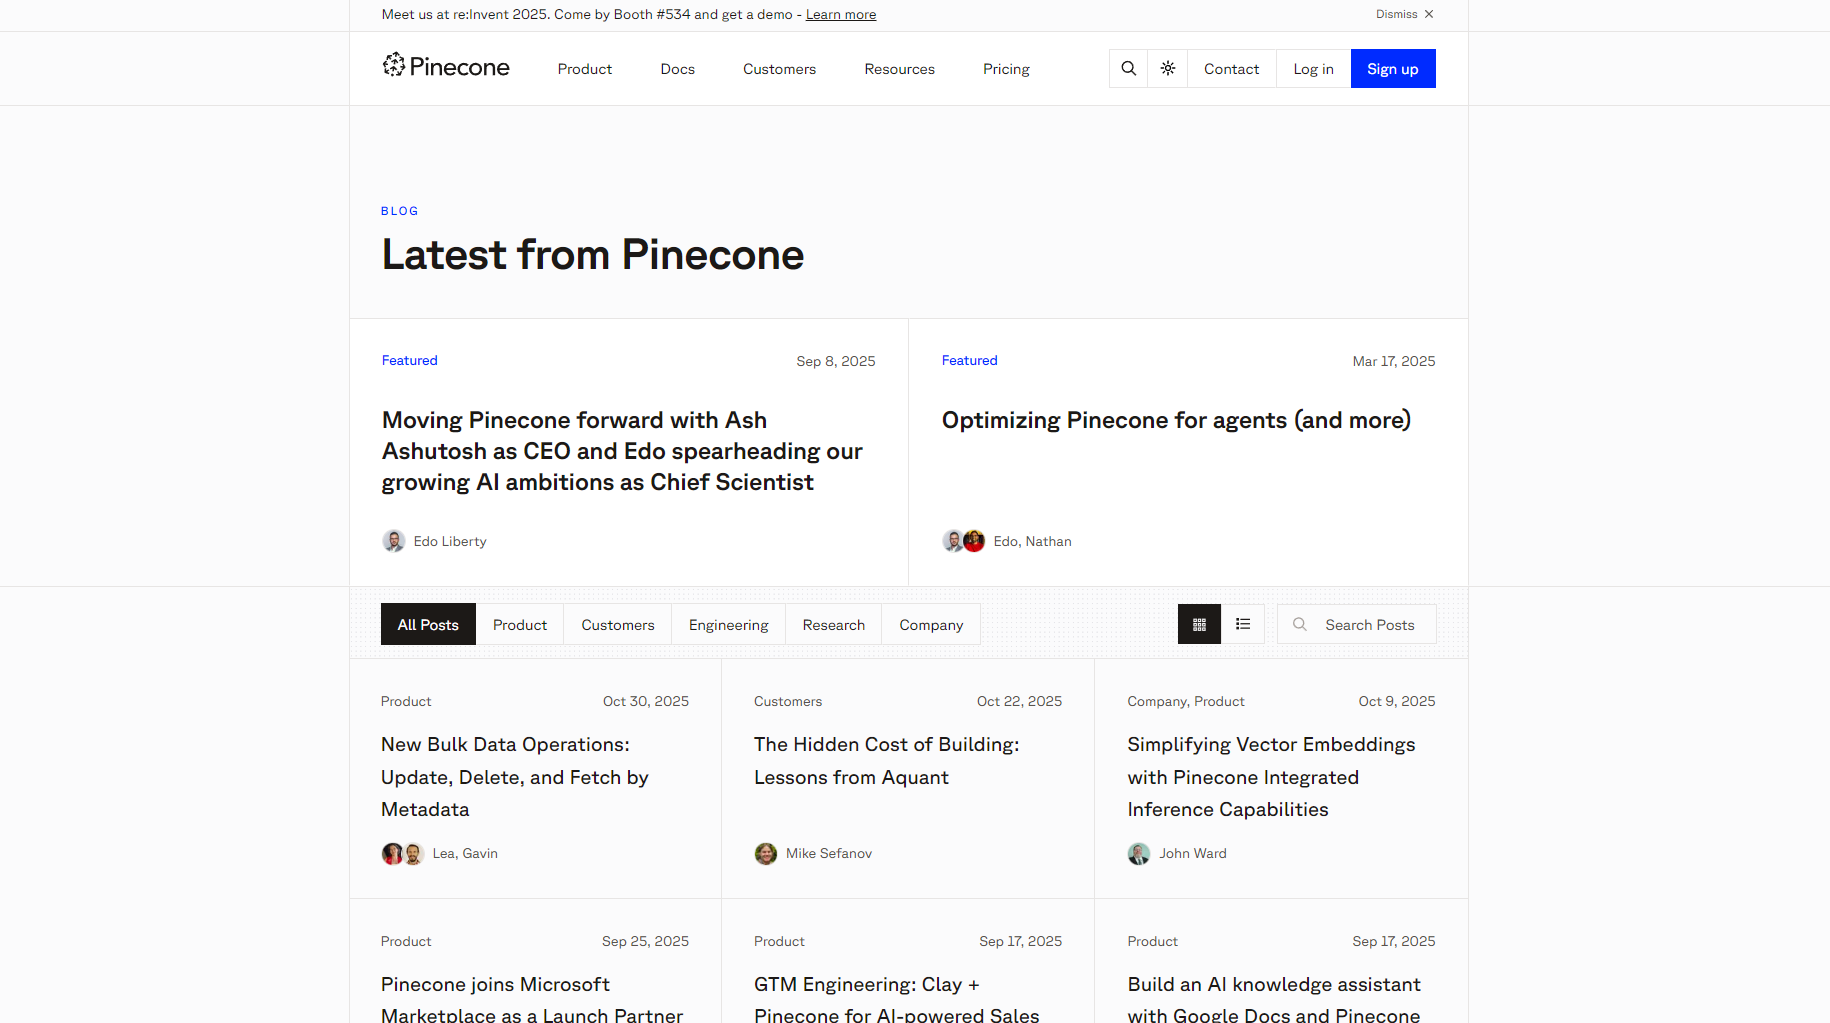Open the Optimizing Pinecone for agents article

pyautogui.click(x=1176, y=421)
